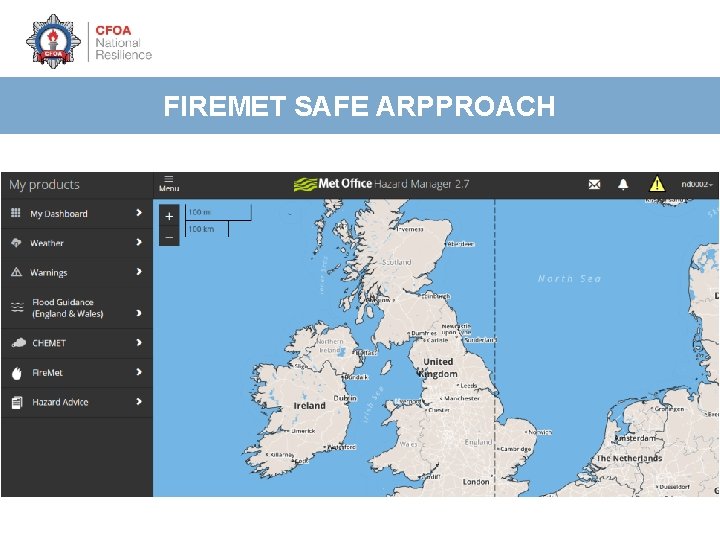This screenshot has height=540, width=720.
Task: Click the Warnings triangle icon
Action: (x=16, y=272)
